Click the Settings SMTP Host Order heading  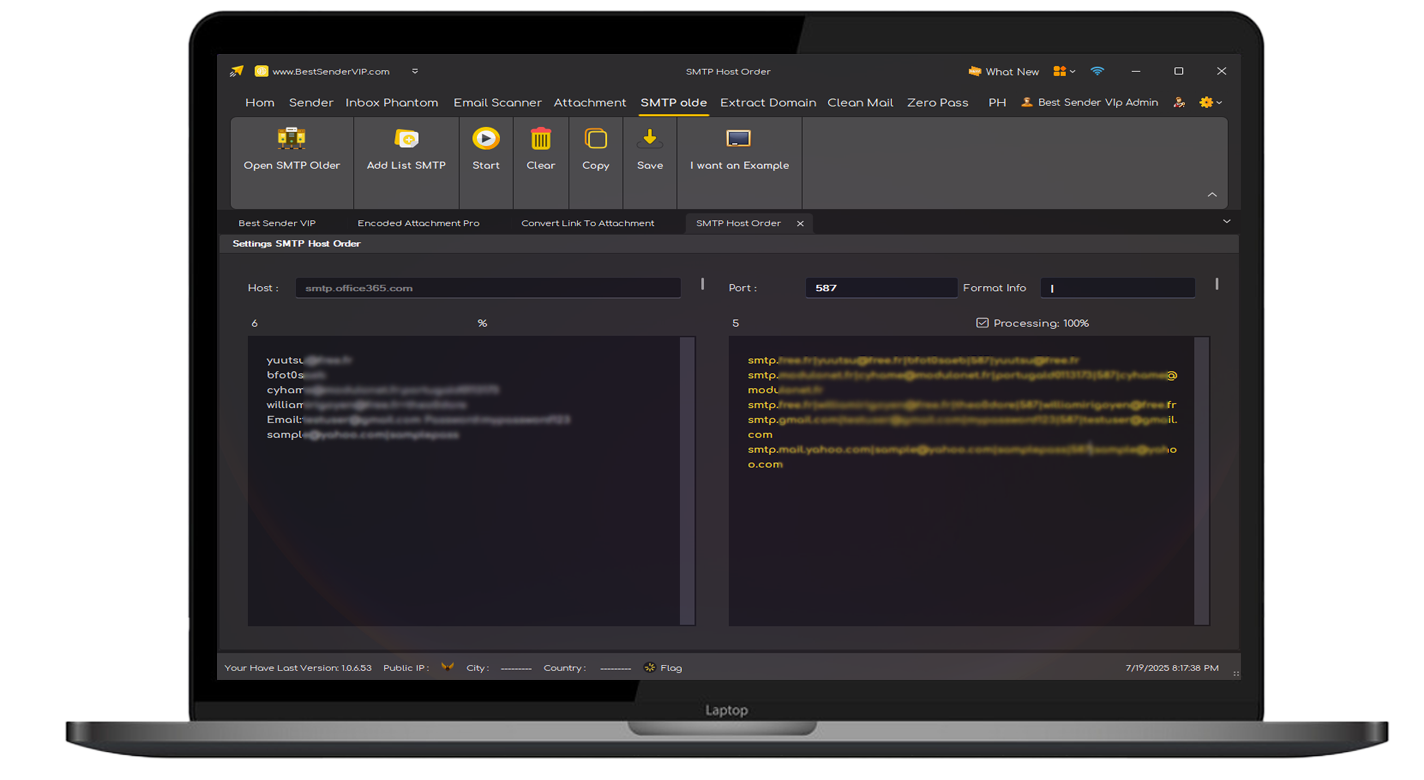[296, 243]
